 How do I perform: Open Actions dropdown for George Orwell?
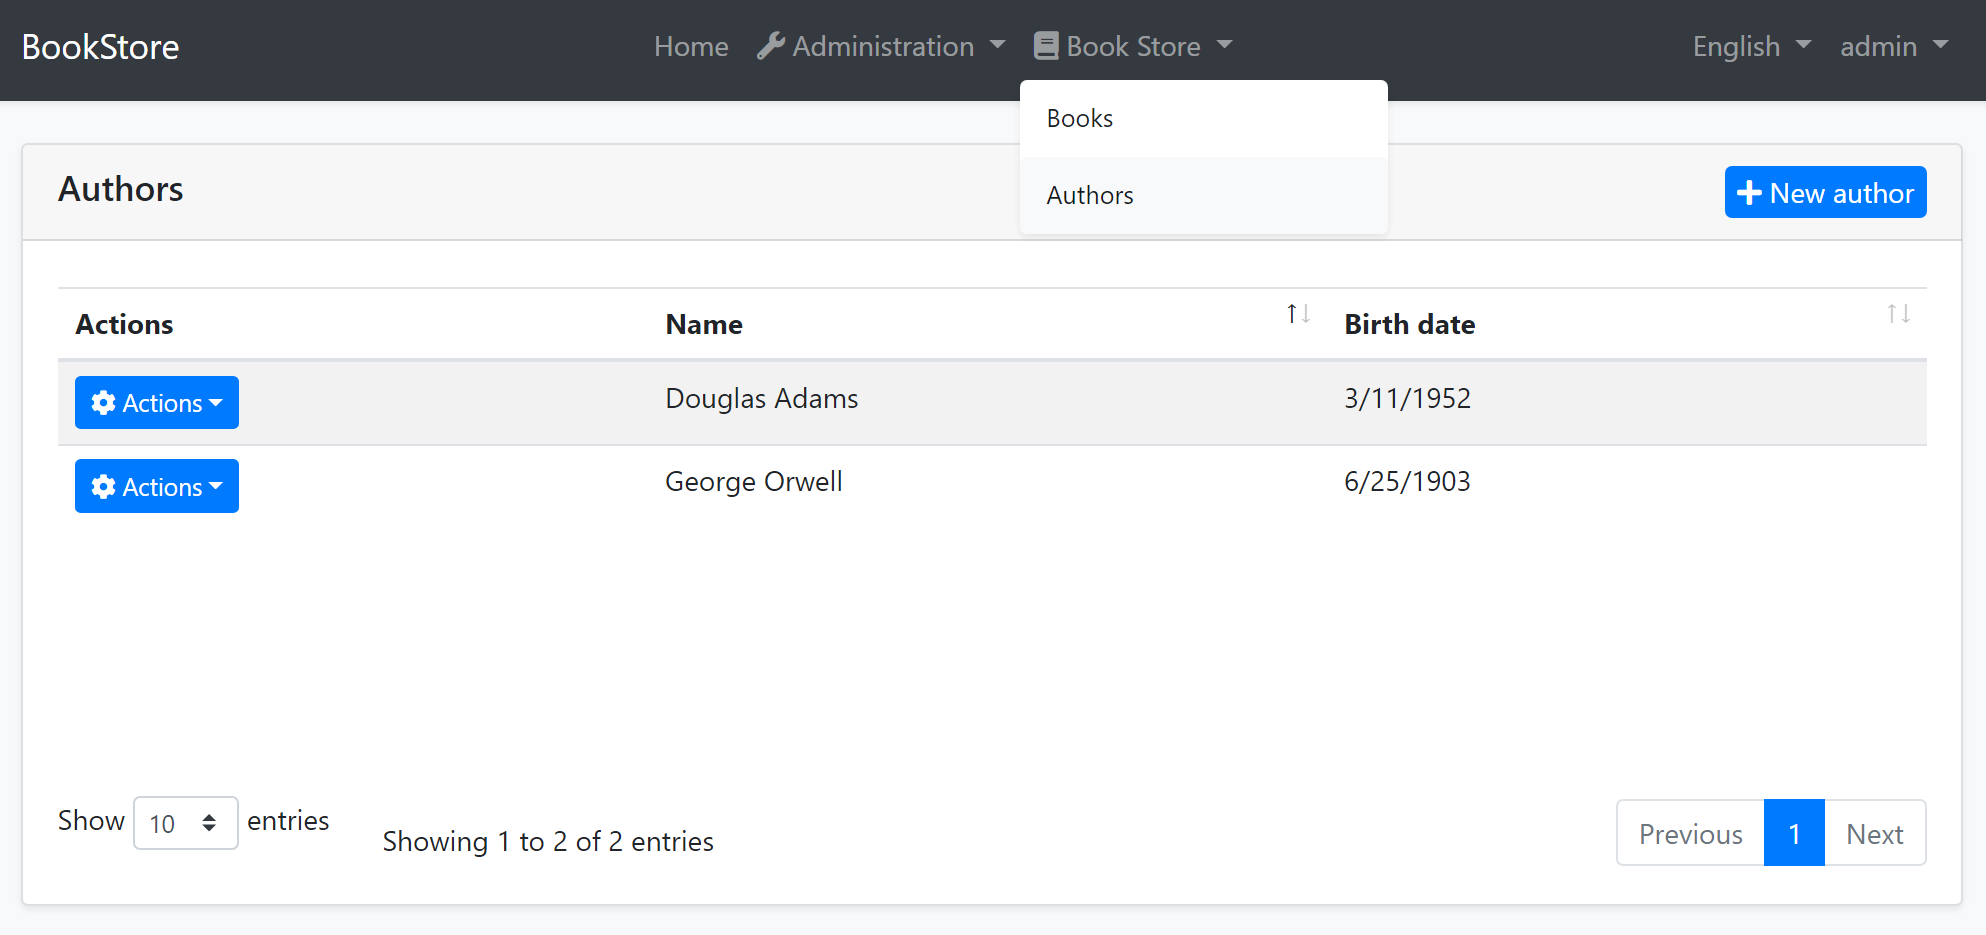(x=157, y=487)
